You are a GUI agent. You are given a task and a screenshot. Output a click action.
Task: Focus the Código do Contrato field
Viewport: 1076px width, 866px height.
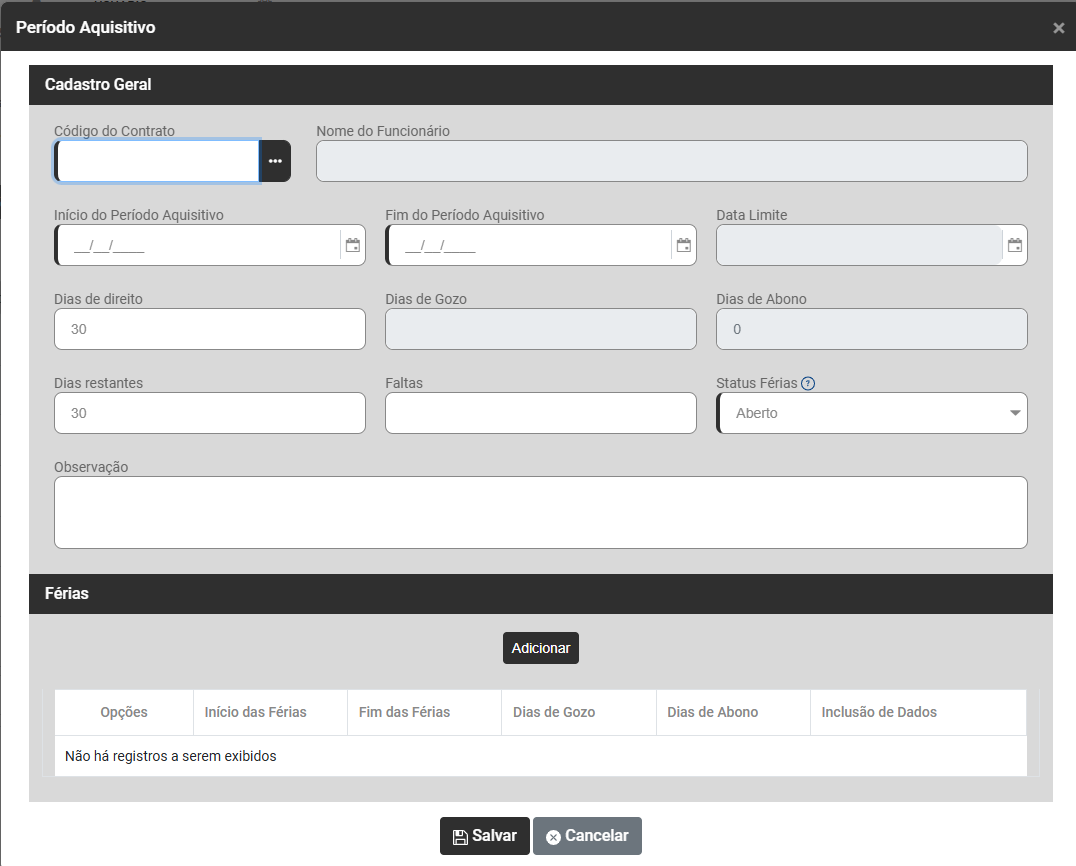tap(158, 161)
